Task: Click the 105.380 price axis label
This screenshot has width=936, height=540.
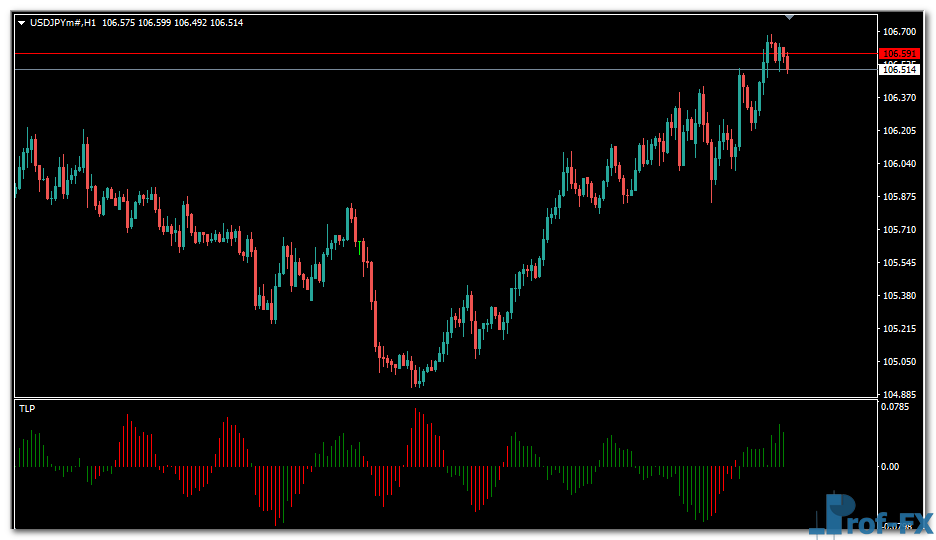Action: (900, 296)
